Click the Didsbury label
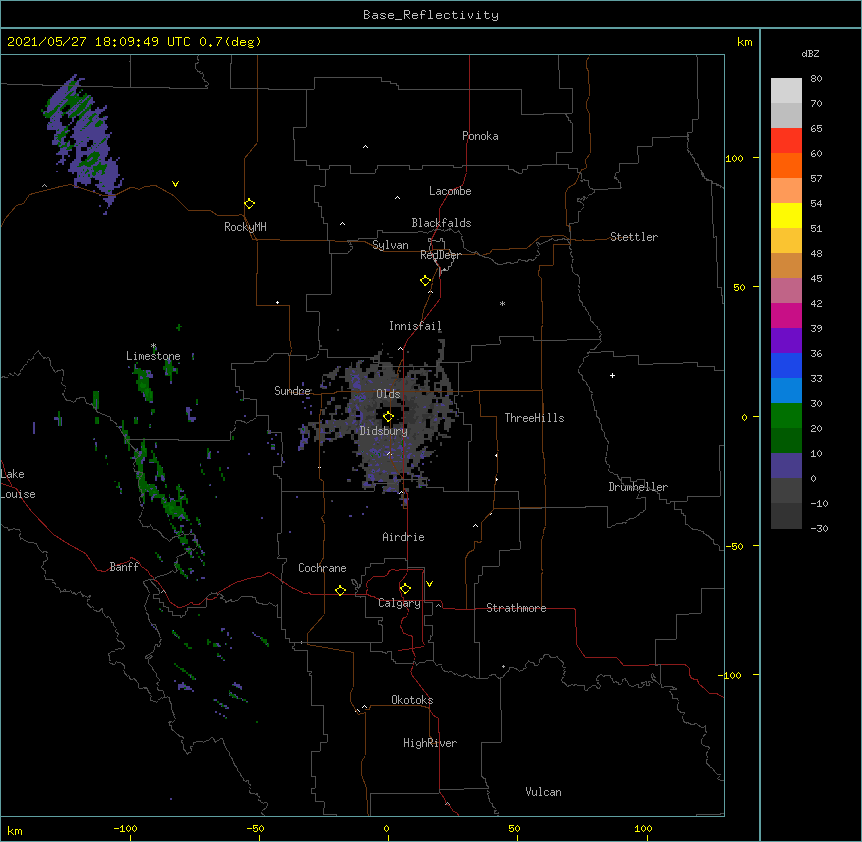862x842 pixels. point(384,431)
